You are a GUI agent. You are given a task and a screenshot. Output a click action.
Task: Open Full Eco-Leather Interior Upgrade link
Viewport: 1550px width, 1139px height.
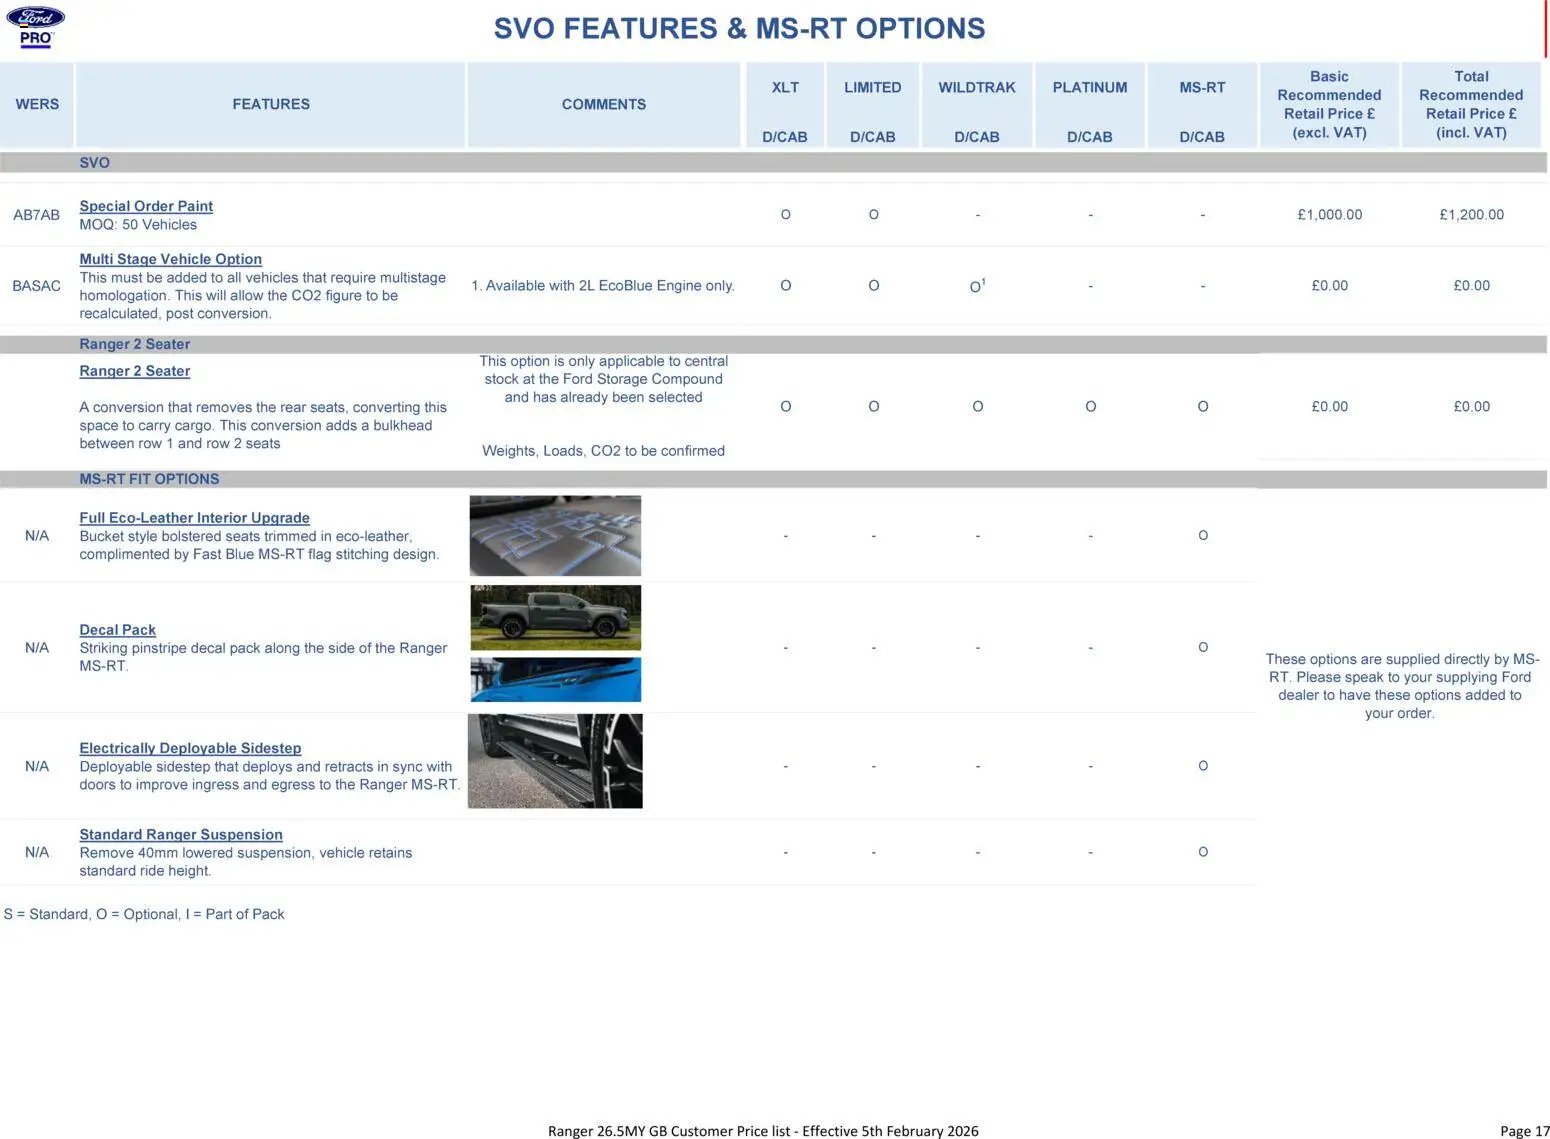coord(194,518)
